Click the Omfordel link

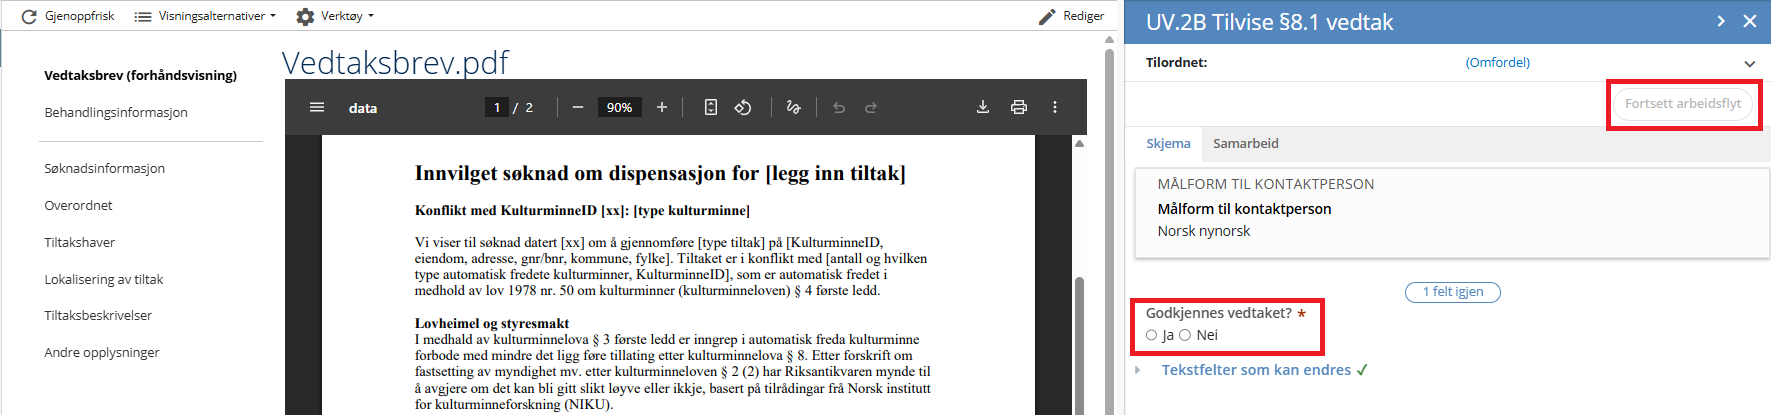pos(1497,62)
